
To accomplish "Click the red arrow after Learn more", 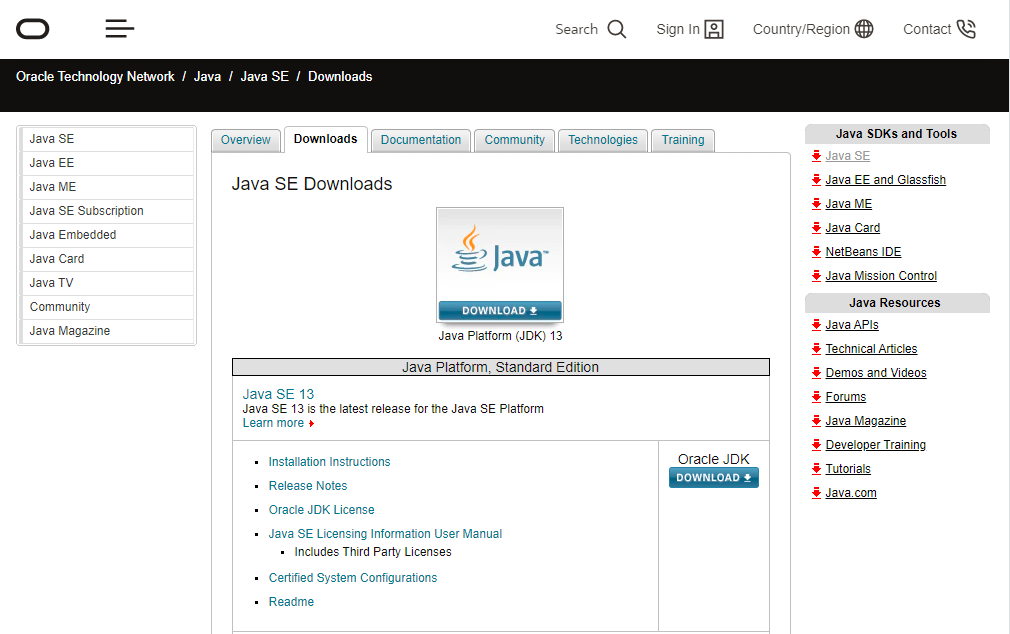I will [311, 423].
